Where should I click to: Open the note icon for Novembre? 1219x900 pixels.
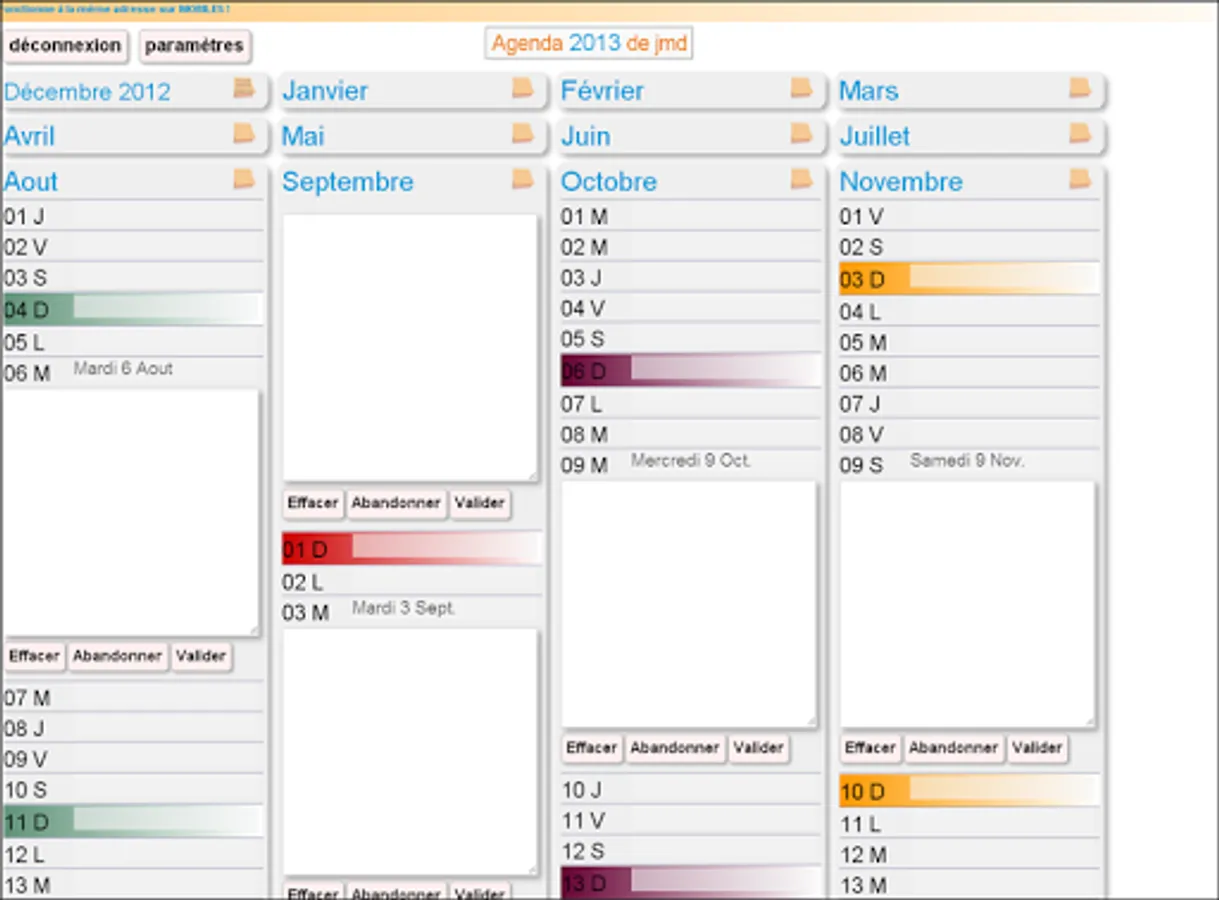click(1080, 179)
